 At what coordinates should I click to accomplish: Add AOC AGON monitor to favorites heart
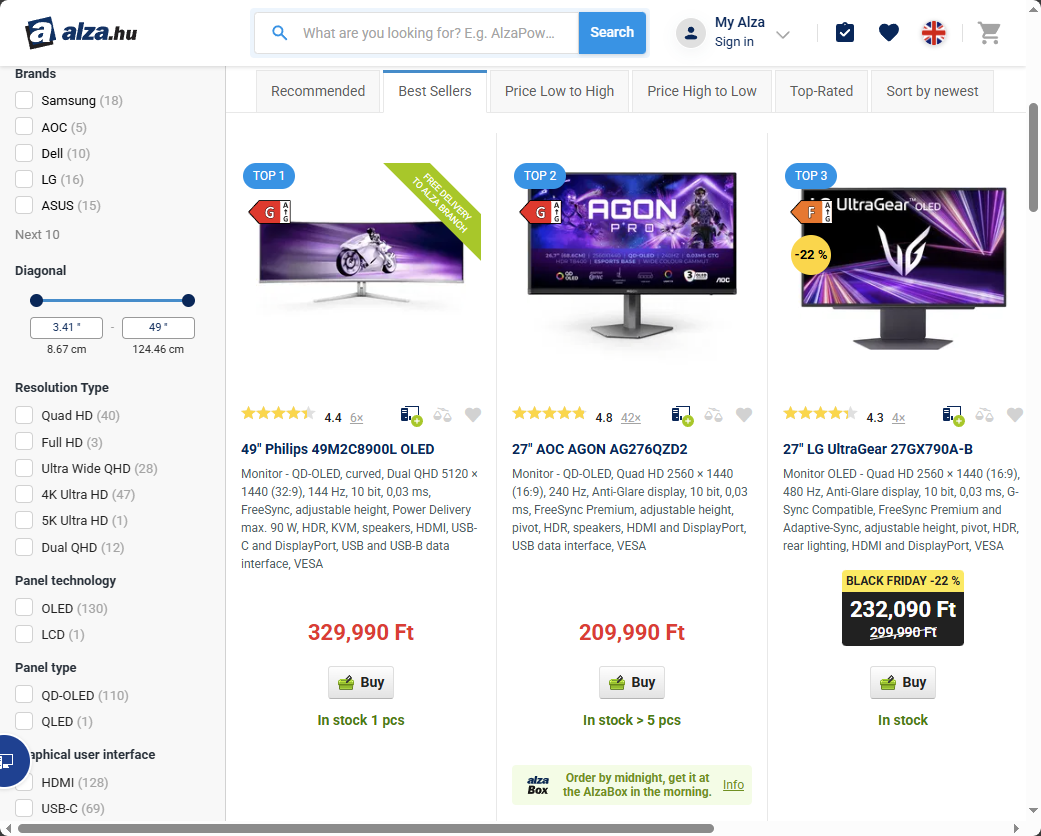pyautogui.click(x=744, y=415)
